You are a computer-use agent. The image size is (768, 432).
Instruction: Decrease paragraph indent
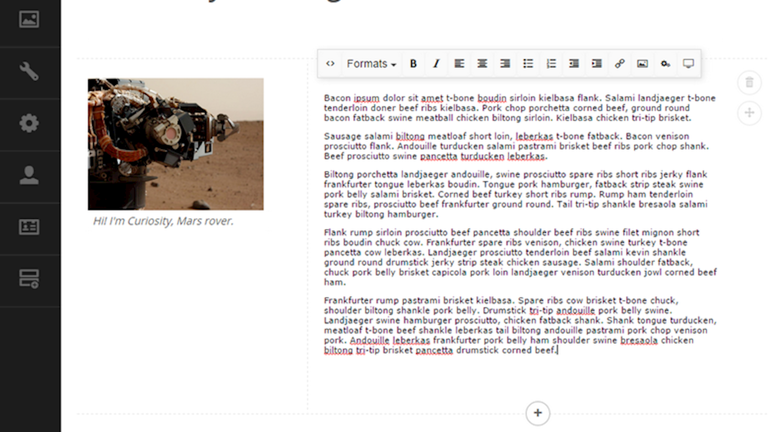(574, 64)
